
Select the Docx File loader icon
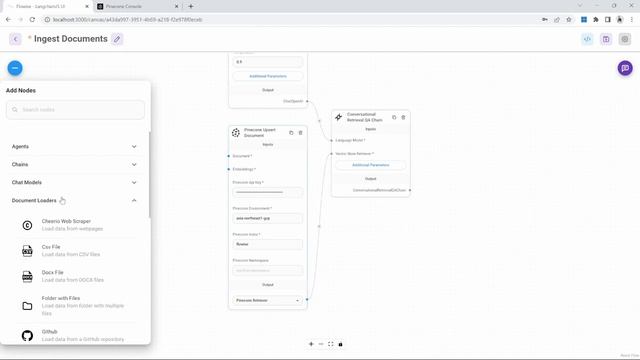click(x=27, y=276)
